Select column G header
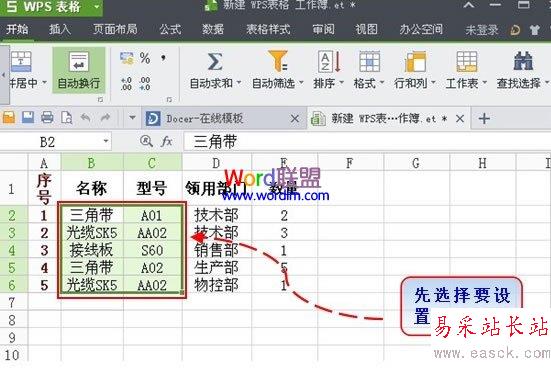This screenshot has width=551, height=368. pos(416,163)
